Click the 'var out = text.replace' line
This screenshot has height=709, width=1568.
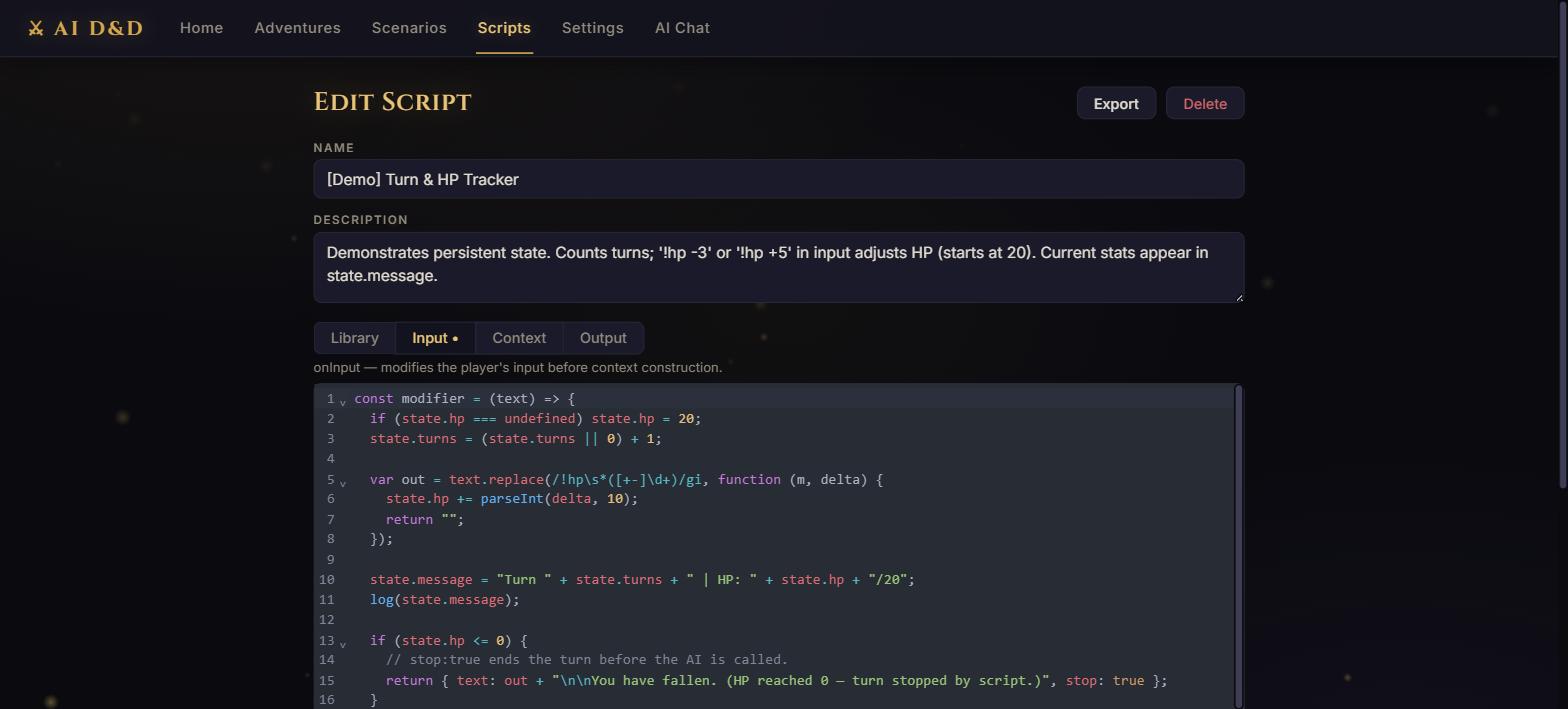(x=626, y=479)
